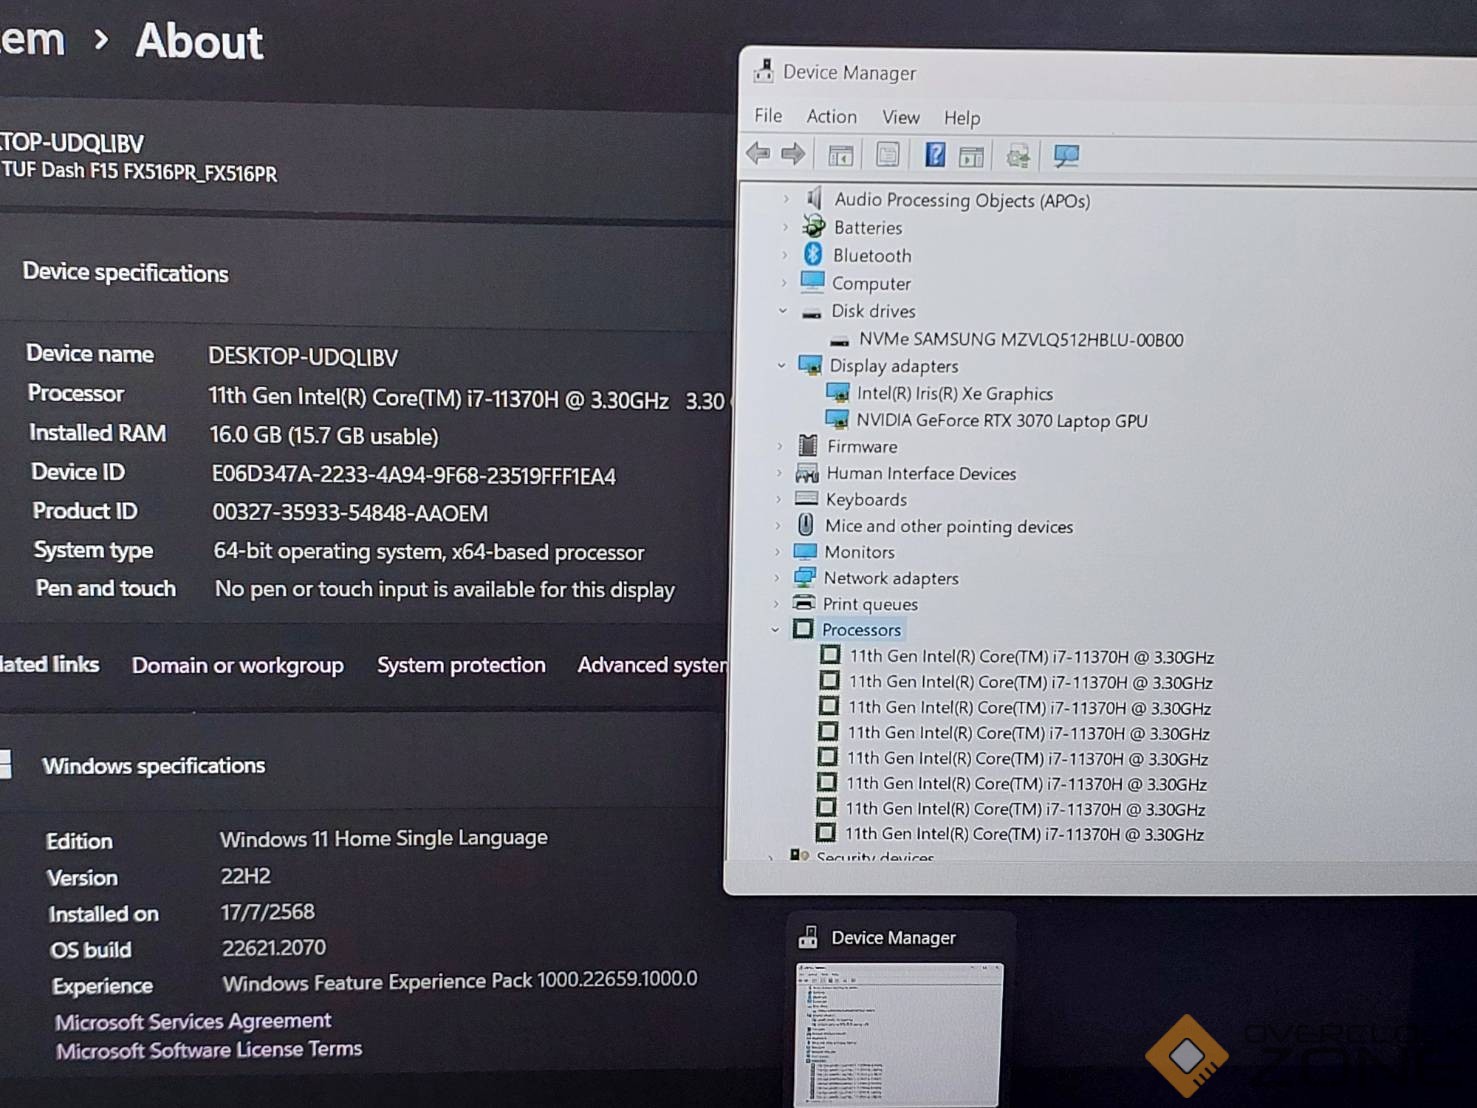The height and width of the screenshot is (1108, 1477).
Task: Expand the Monitors node
Action: [x=777, y=551]
